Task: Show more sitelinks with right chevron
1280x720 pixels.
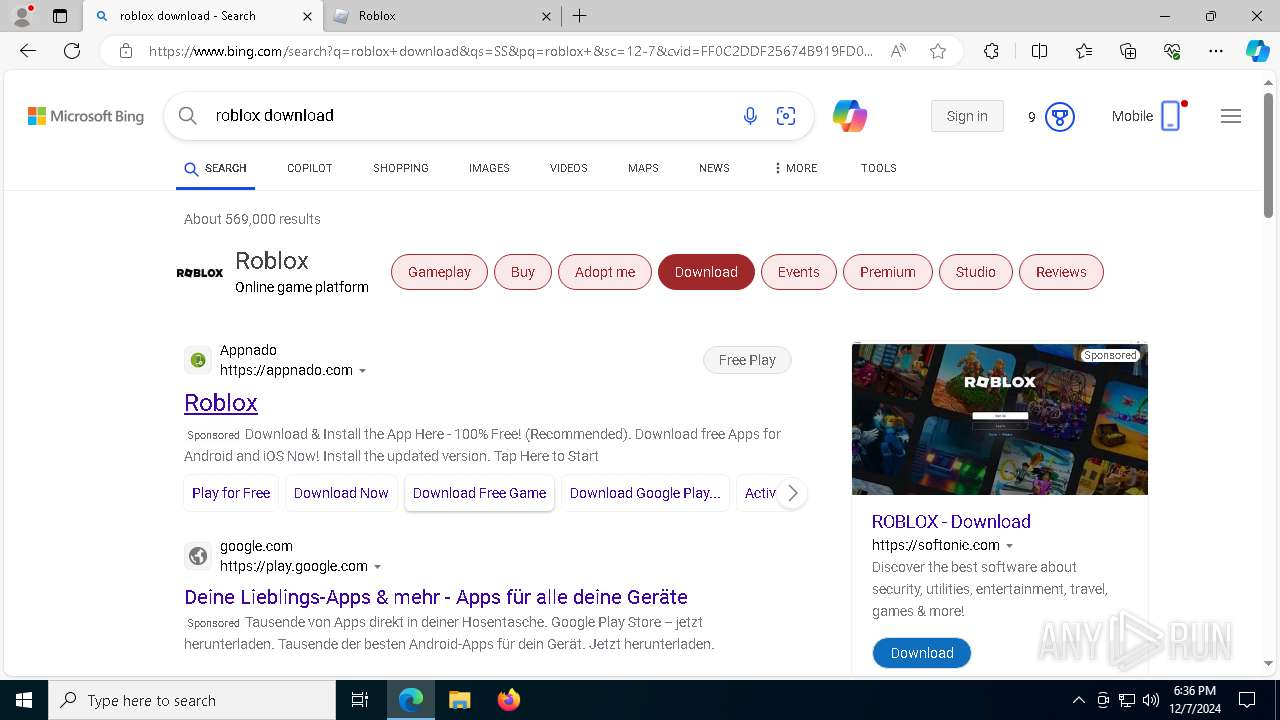Action: coord(792,493)
